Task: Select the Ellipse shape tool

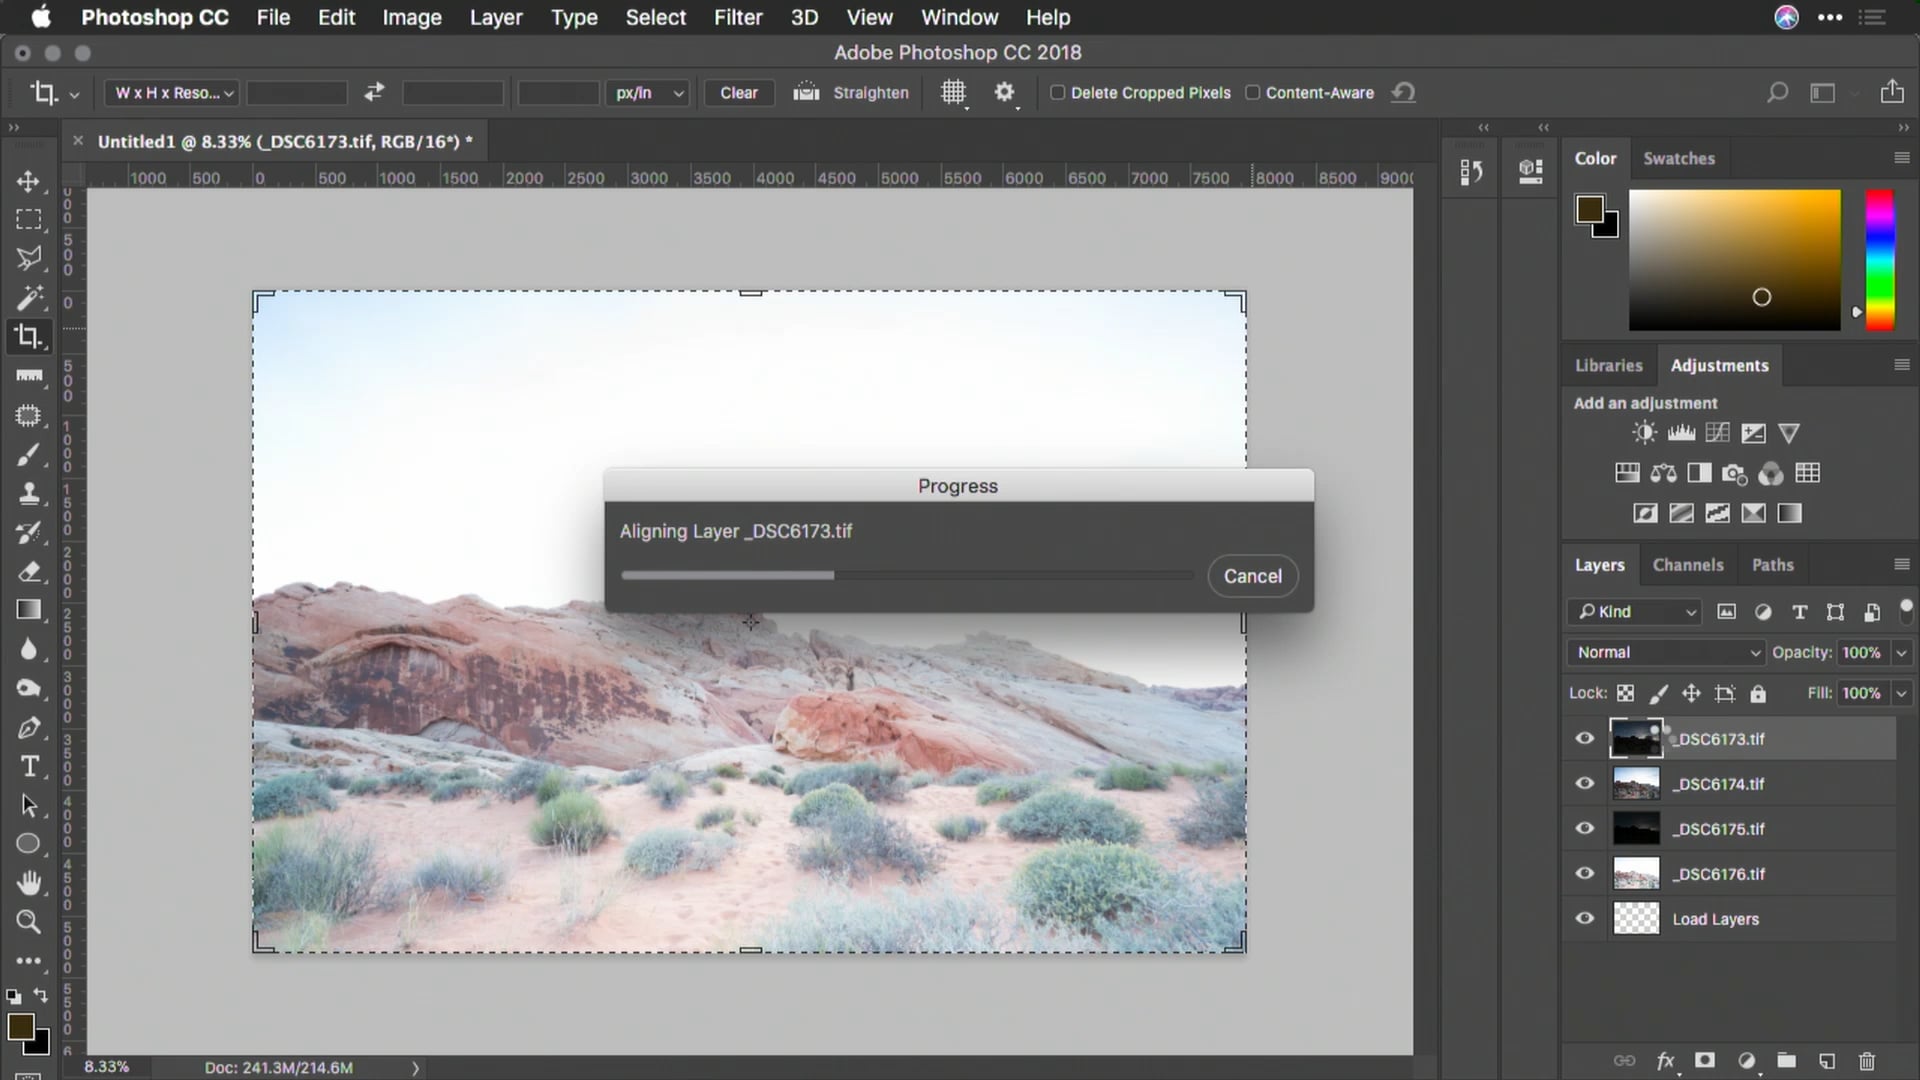Action: [29, 844]
